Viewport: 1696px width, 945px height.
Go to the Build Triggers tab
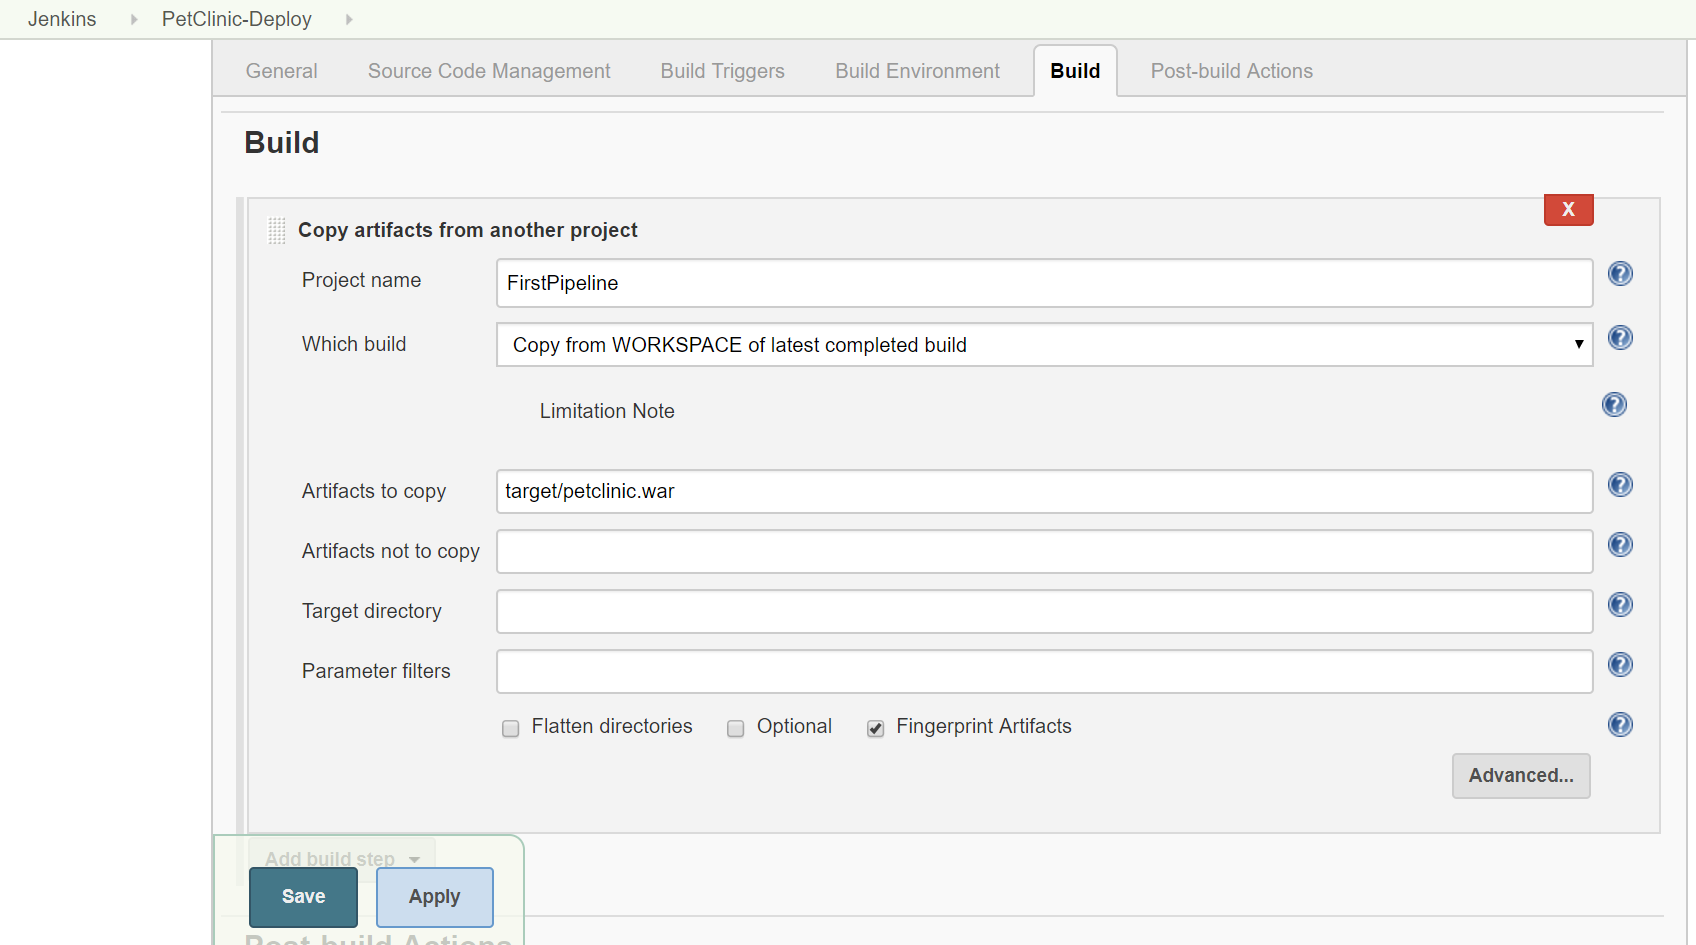click(x=723, y=71)
